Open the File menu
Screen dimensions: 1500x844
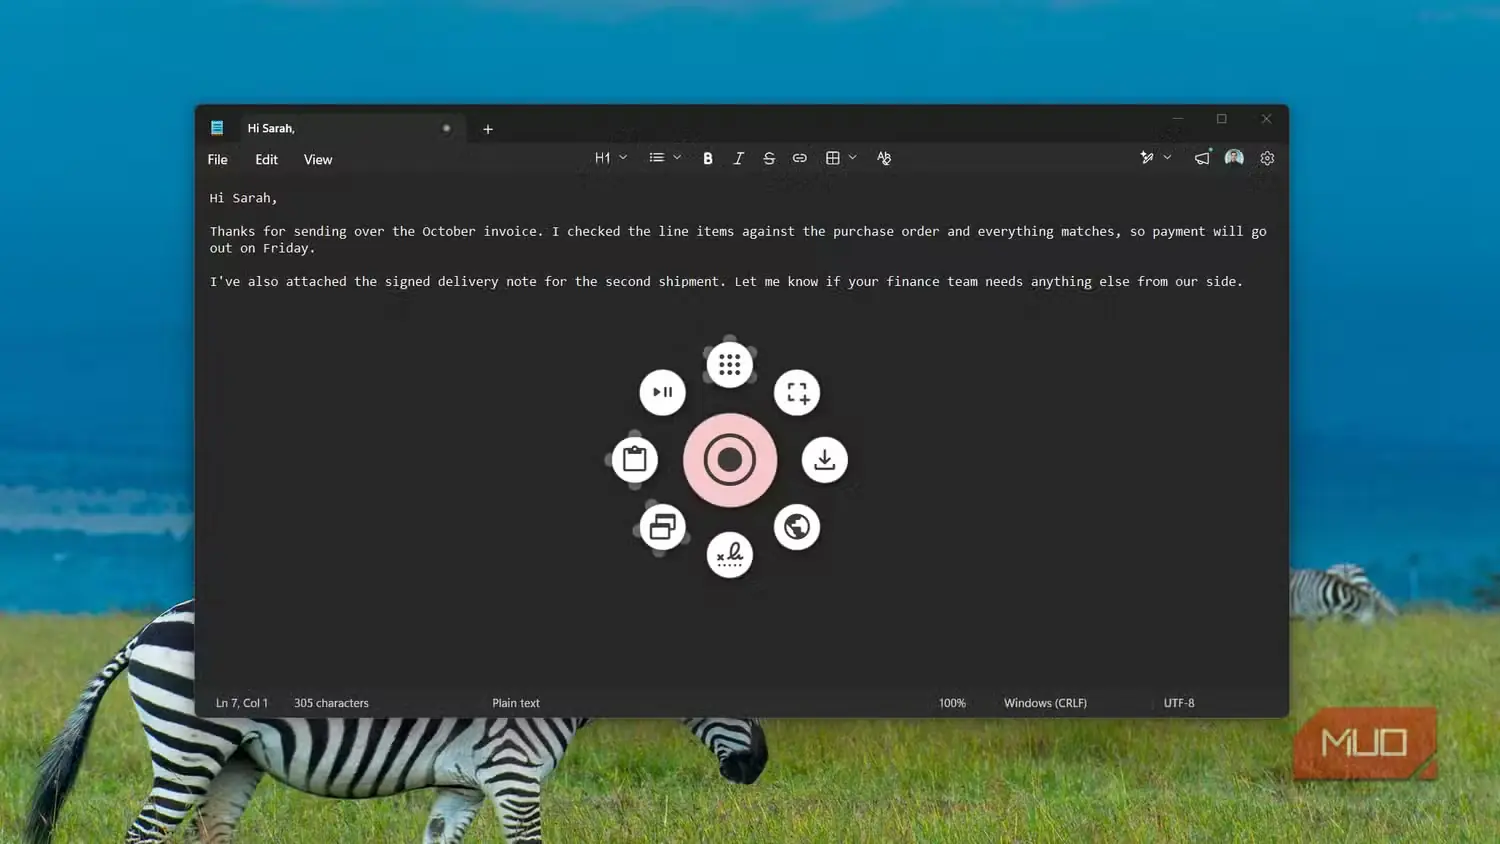coord(218,160)
